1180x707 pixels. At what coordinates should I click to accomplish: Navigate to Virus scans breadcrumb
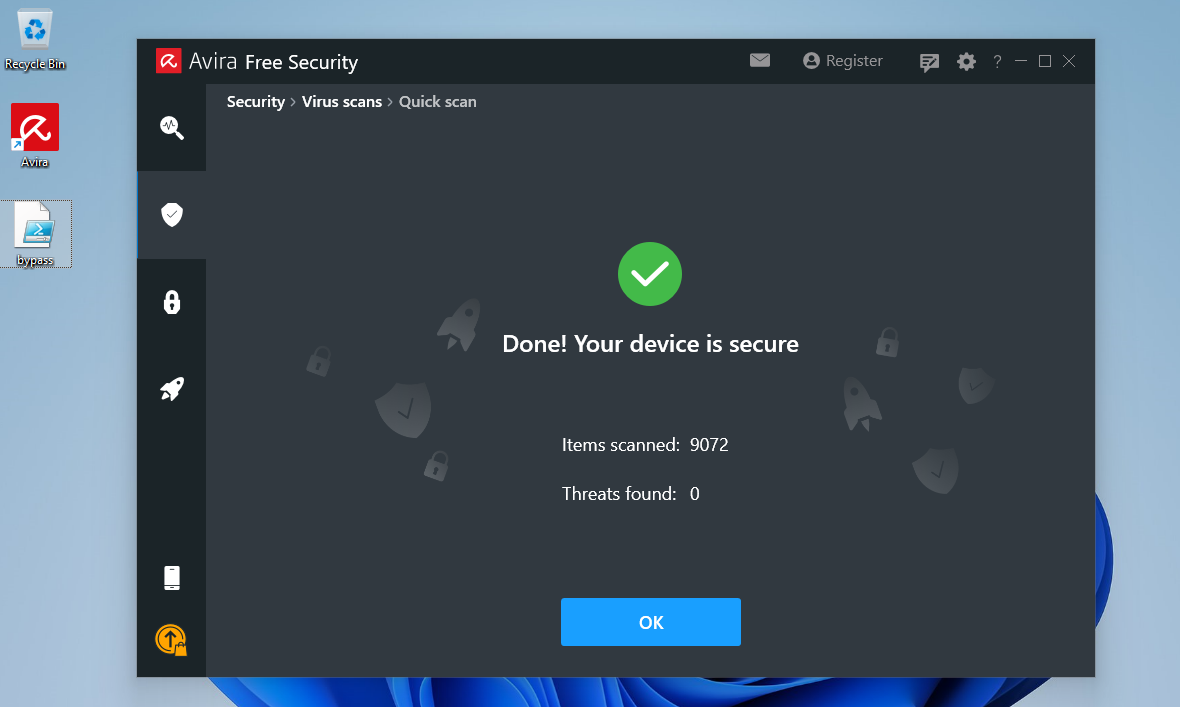pos(342,102)
